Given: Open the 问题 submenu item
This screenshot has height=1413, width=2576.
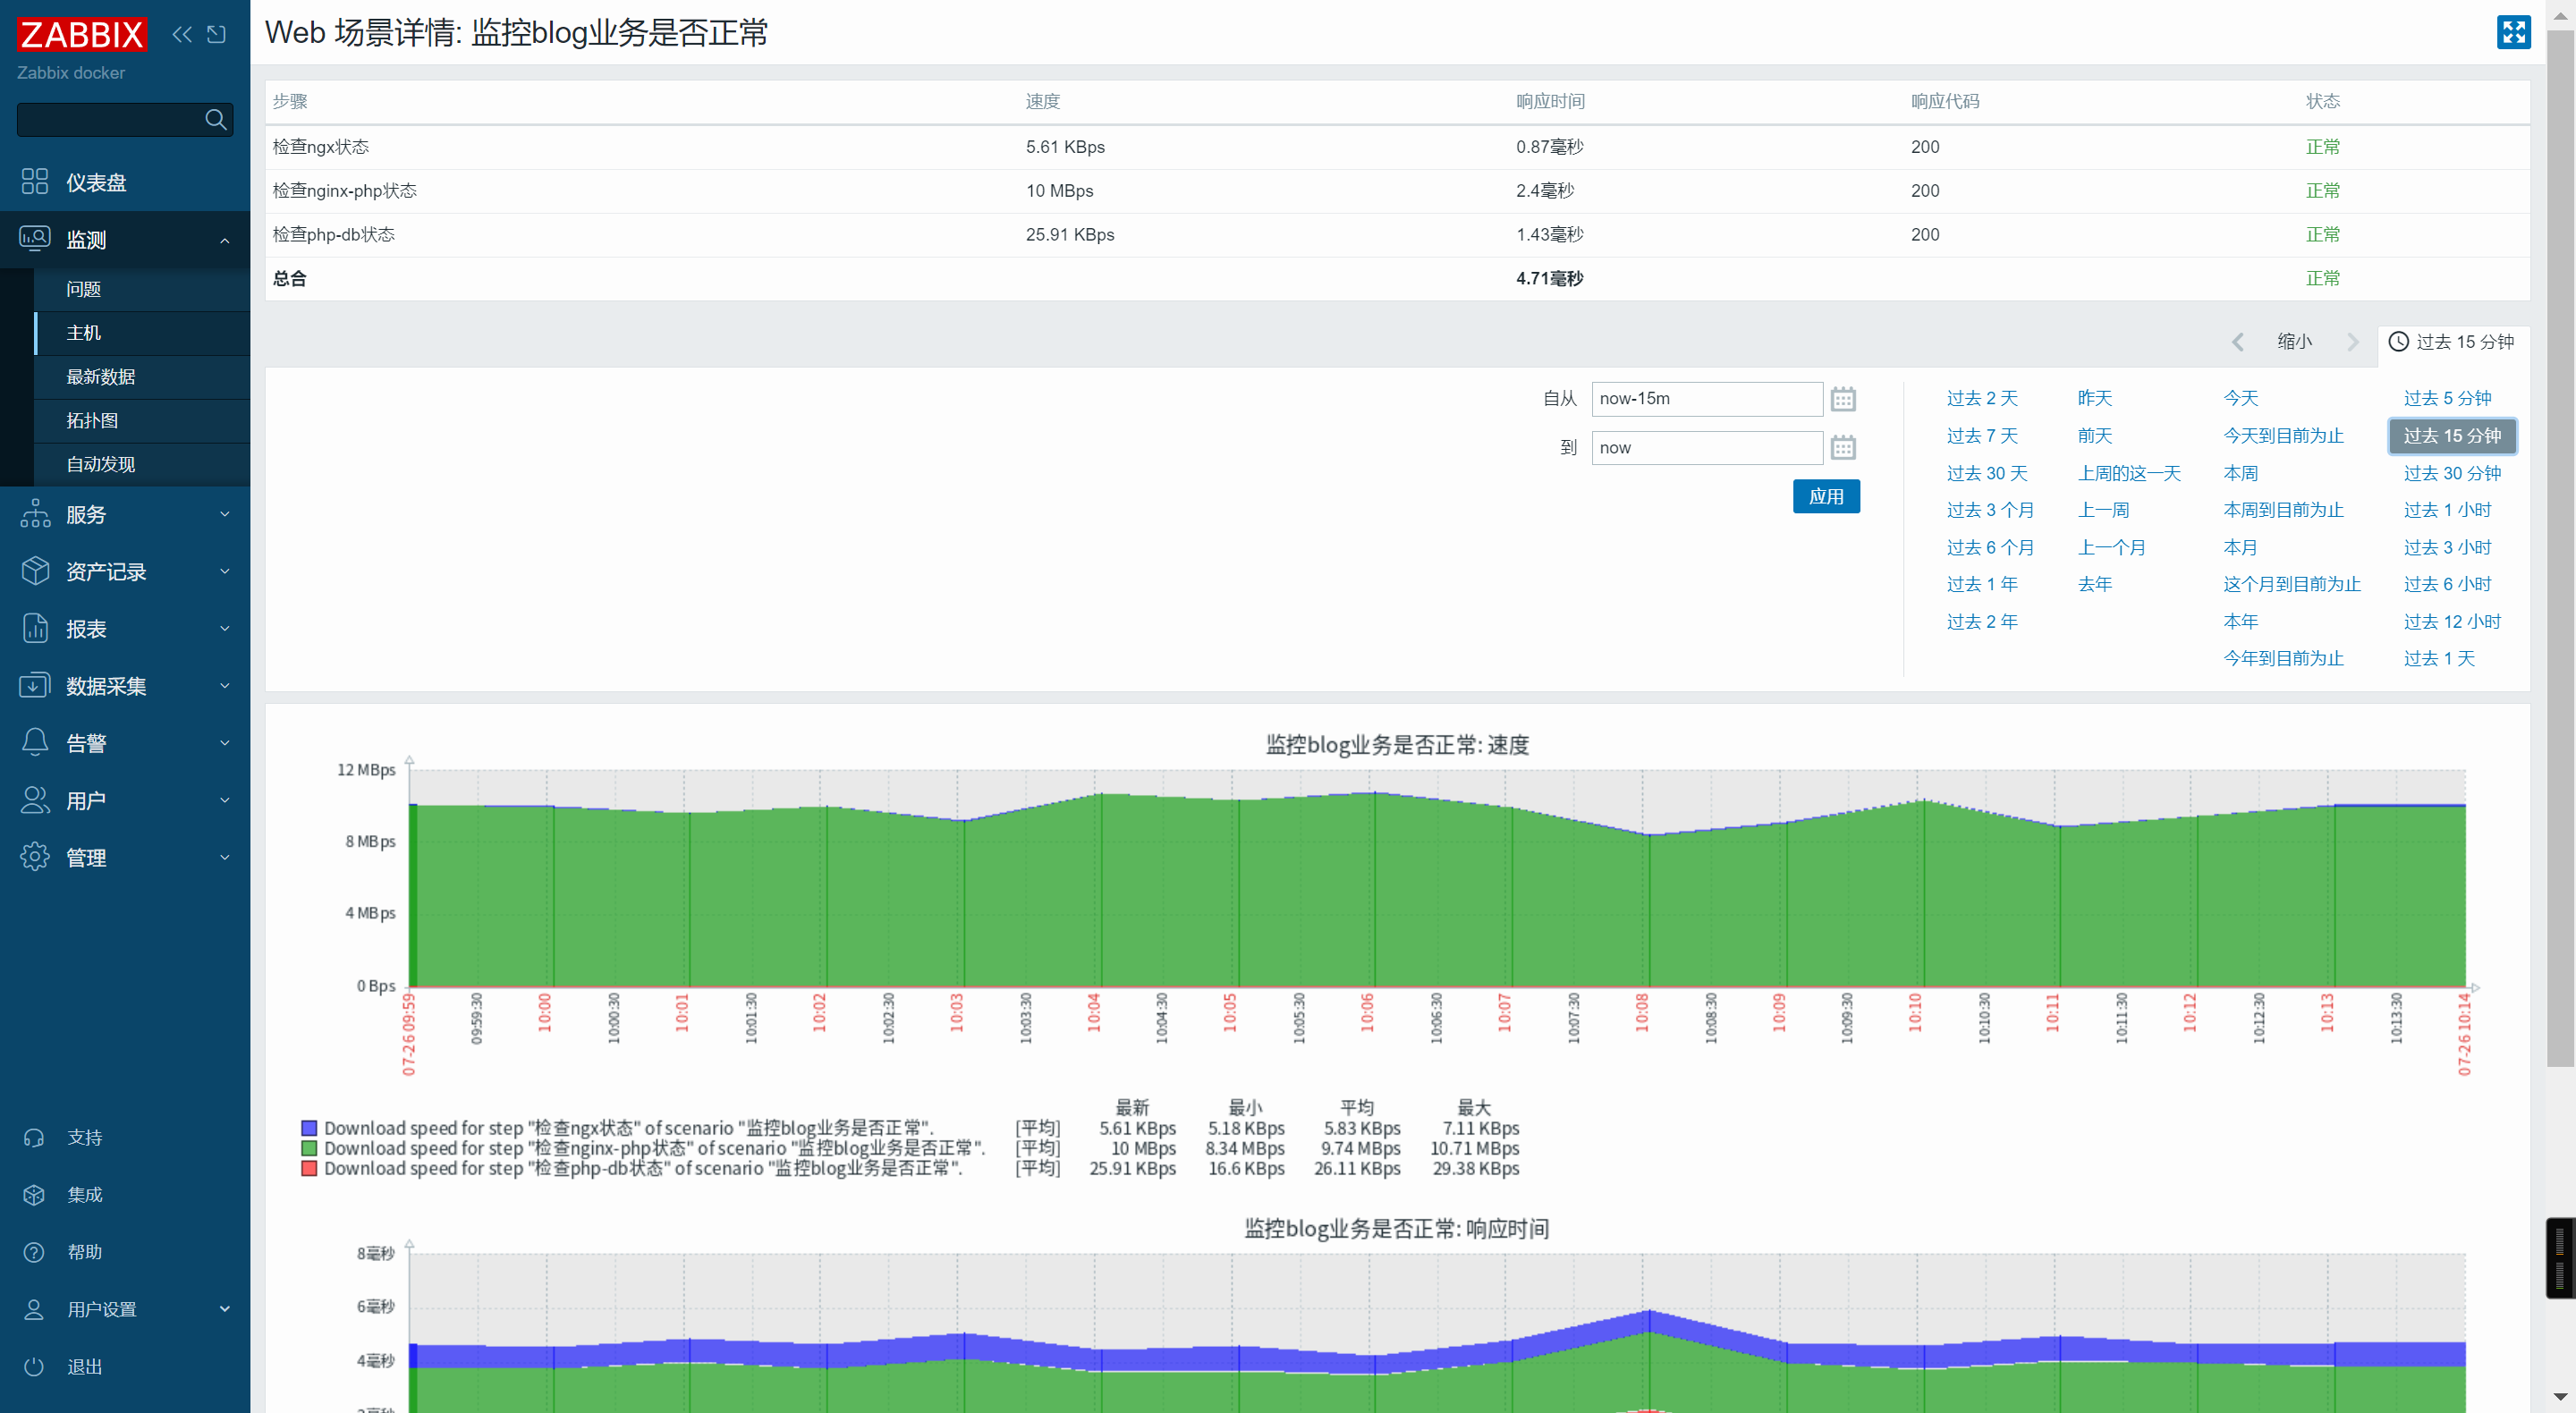Looking at the screenshot, I should tap(141, 289).
